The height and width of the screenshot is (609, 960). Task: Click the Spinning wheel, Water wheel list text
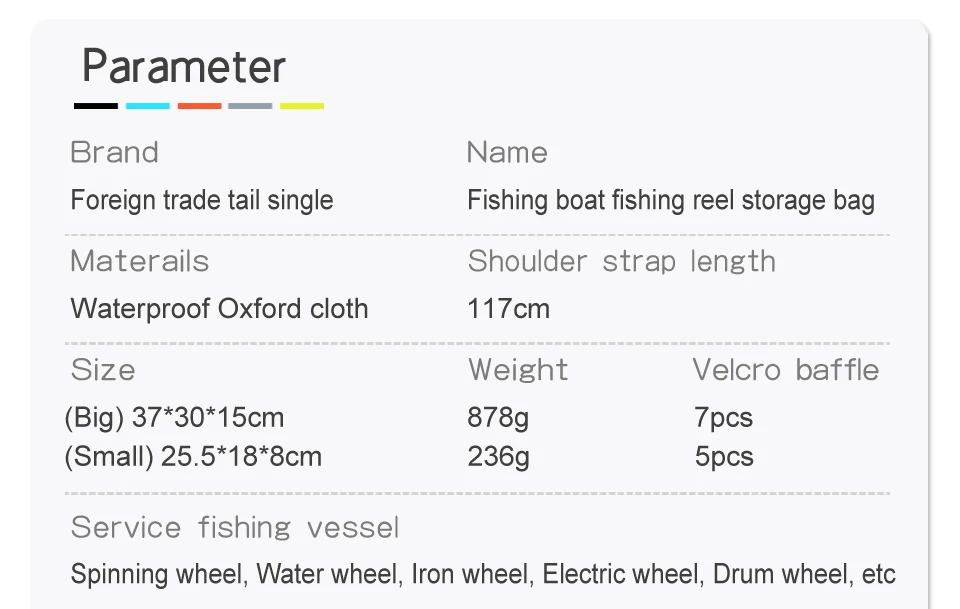482,574
